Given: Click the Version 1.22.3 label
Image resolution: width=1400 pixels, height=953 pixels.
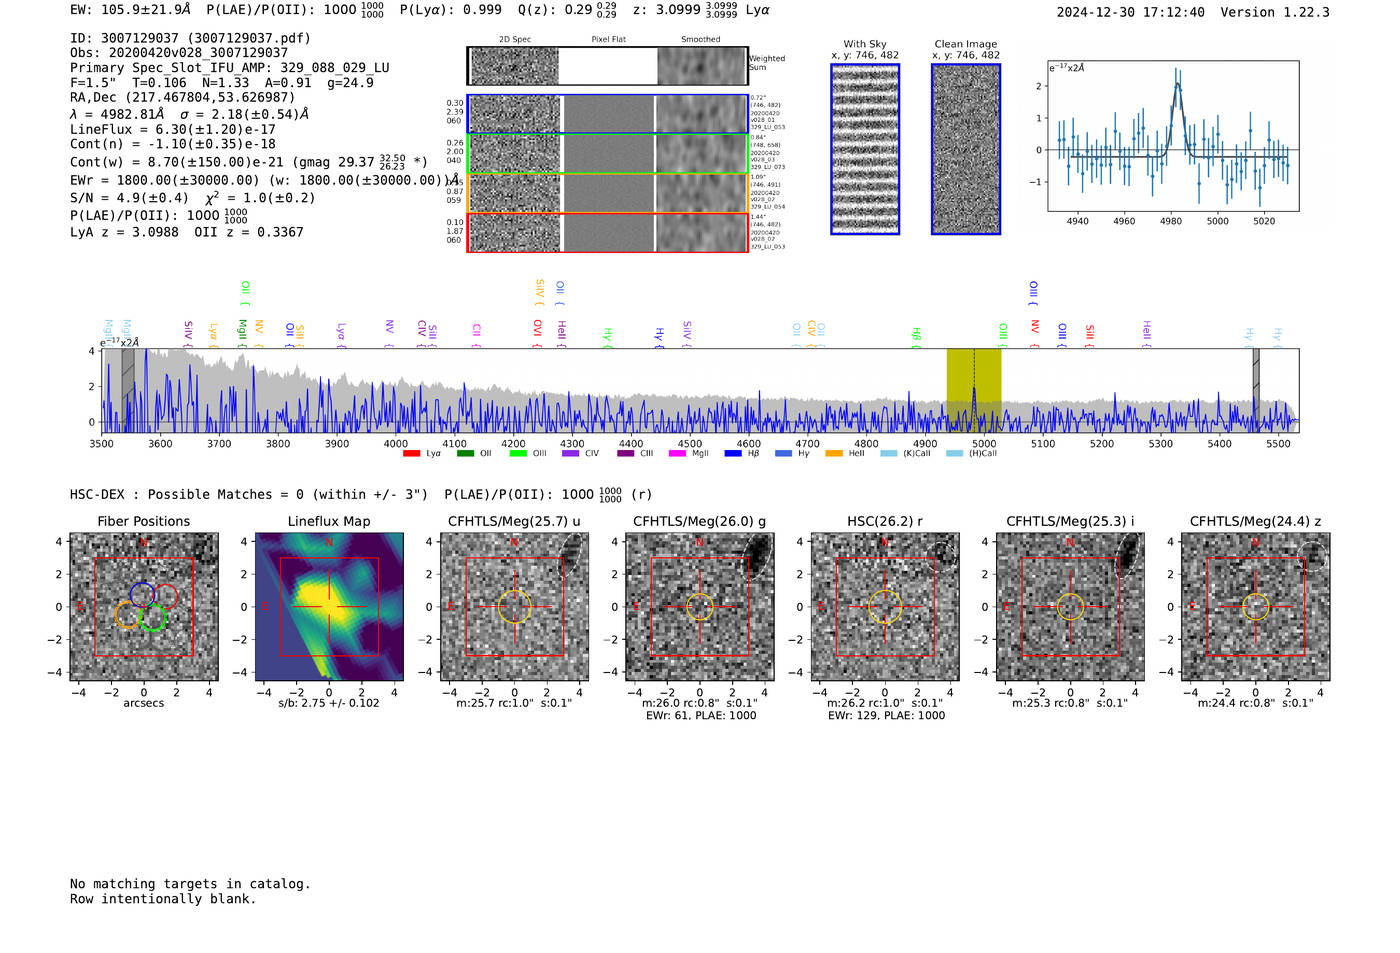Looking at the screenshot, I should (1275, 13).
